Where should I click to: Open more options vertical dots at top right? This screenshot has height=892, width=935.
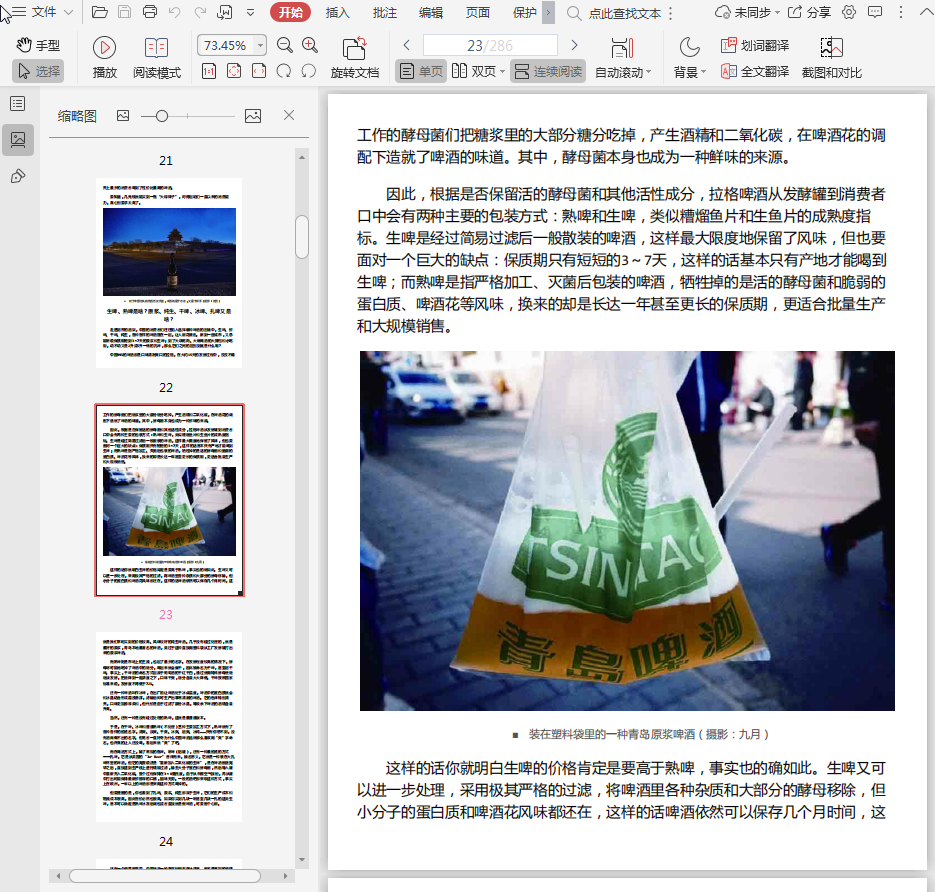(900, 12)
